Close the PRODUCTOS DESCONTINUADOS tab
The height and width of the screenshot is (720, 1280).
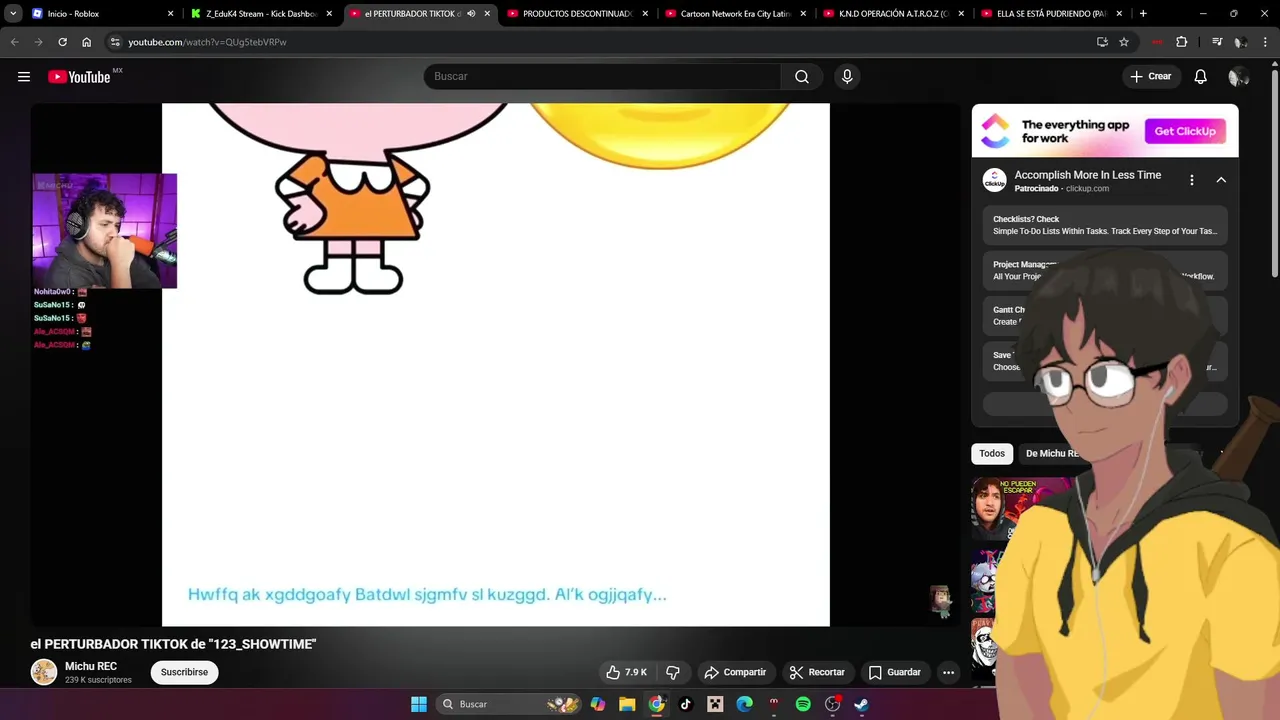coord(645,14)
